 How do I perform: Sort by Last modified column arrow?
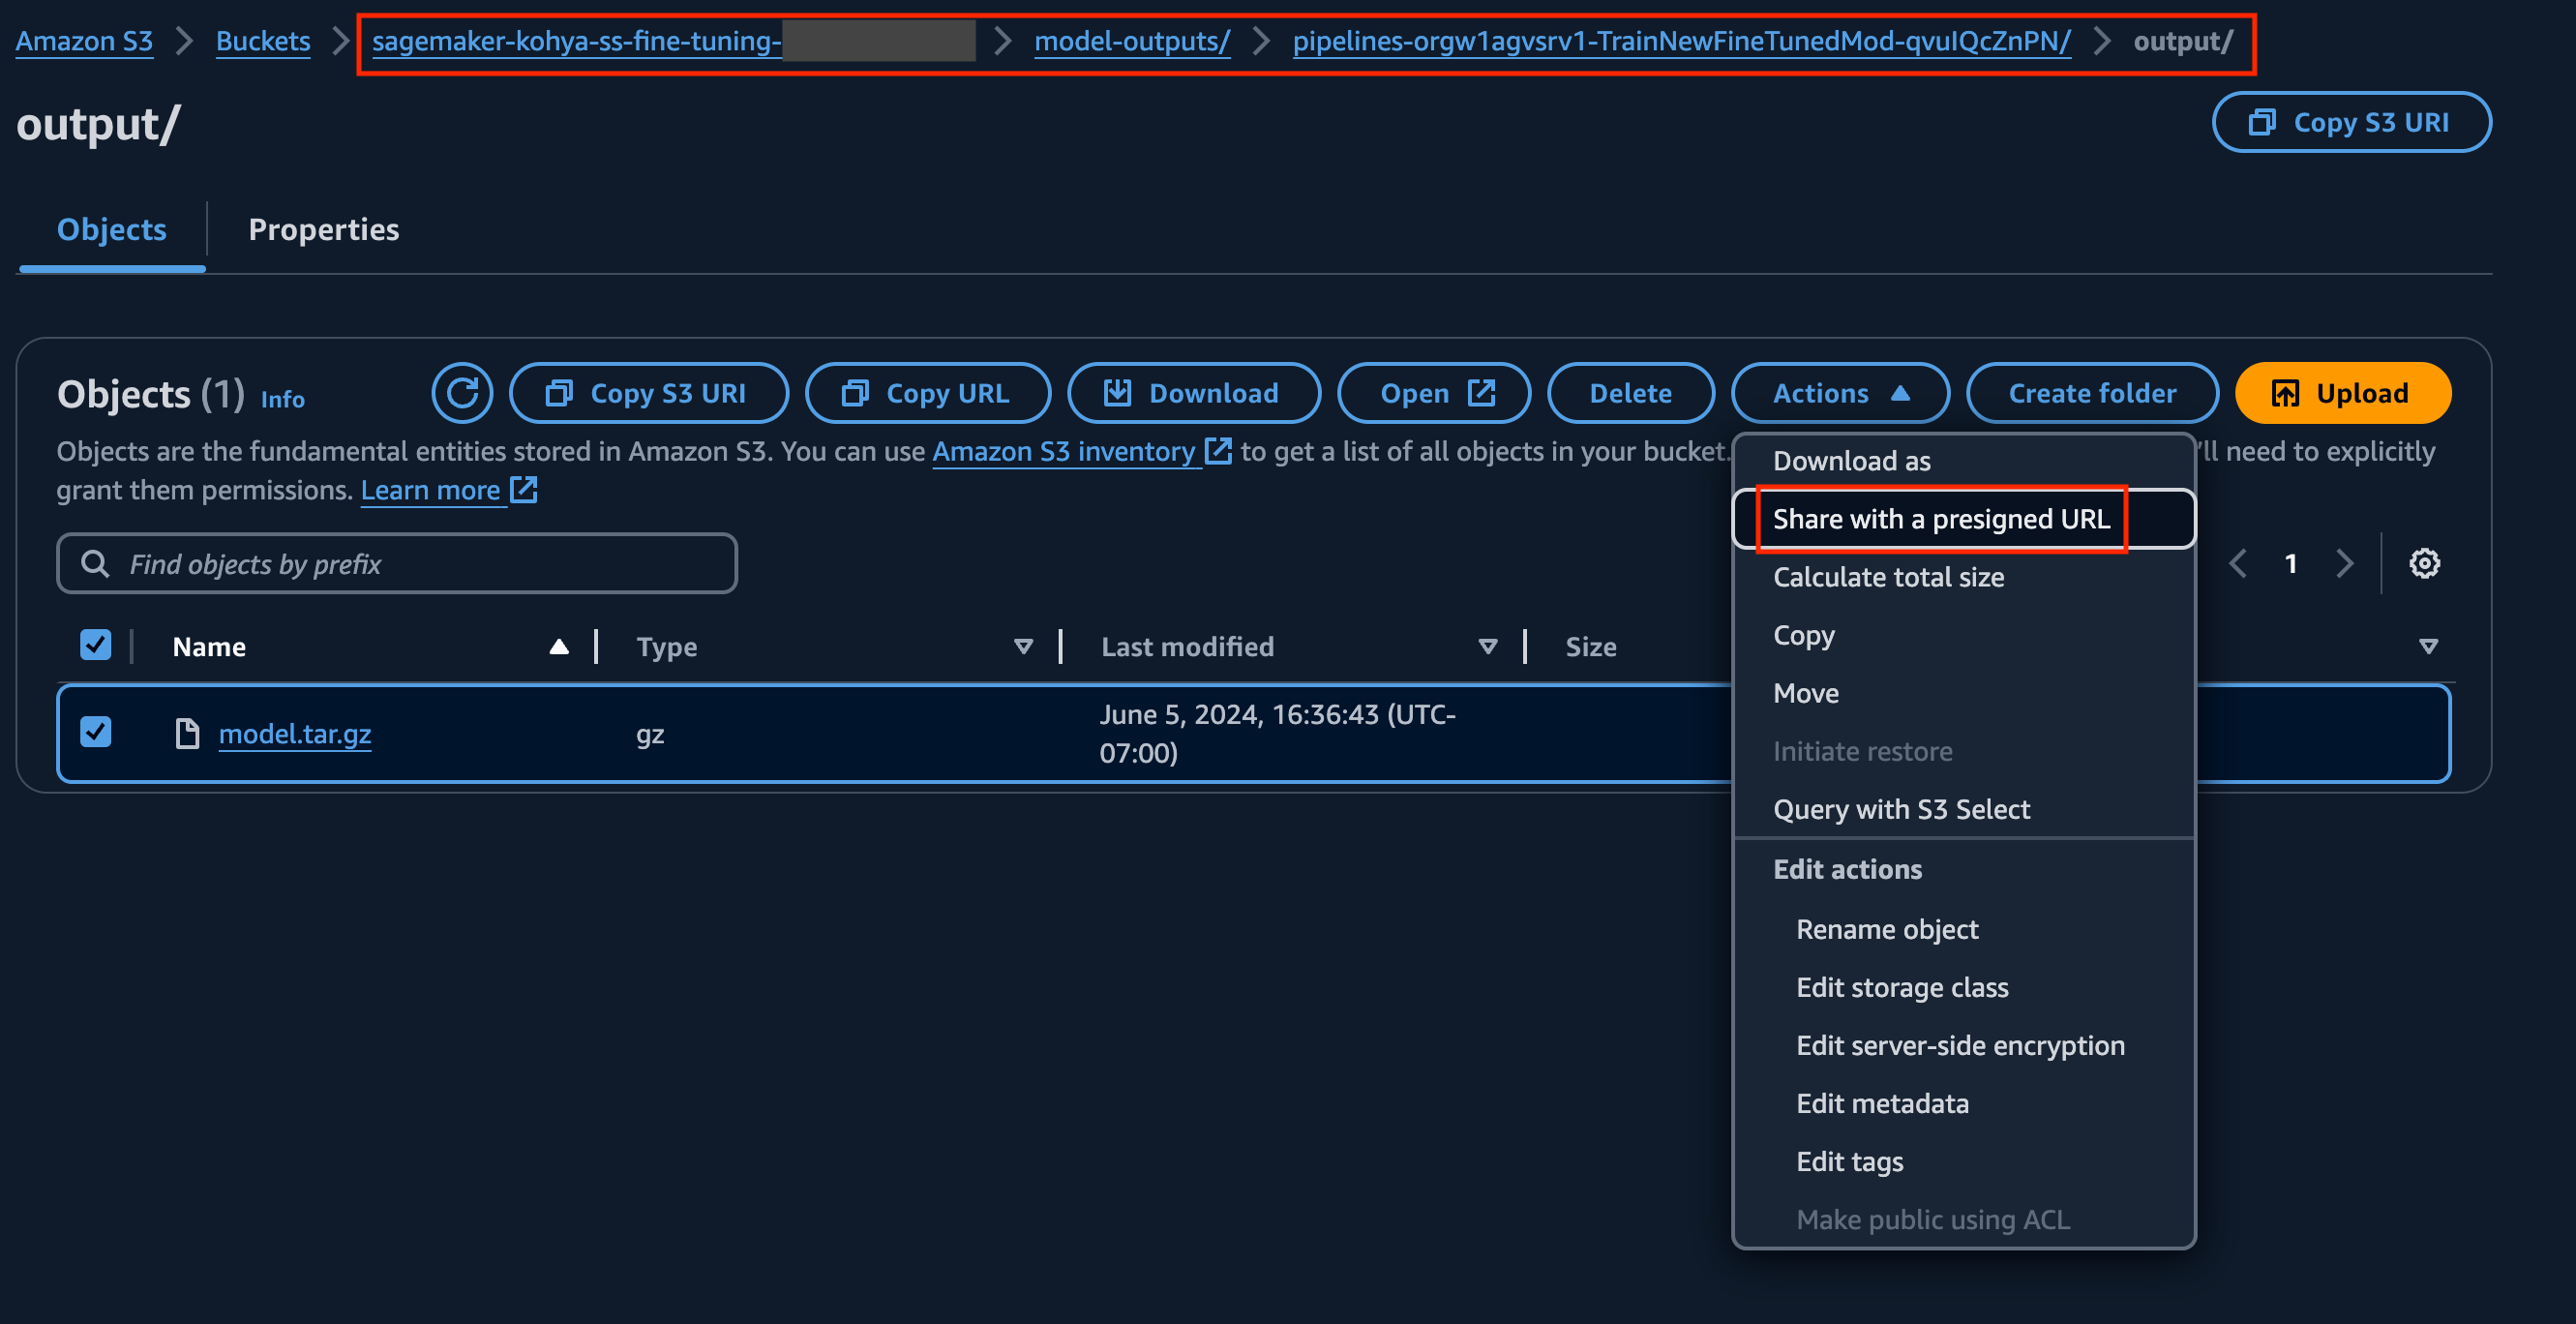tap(1487, 647)
